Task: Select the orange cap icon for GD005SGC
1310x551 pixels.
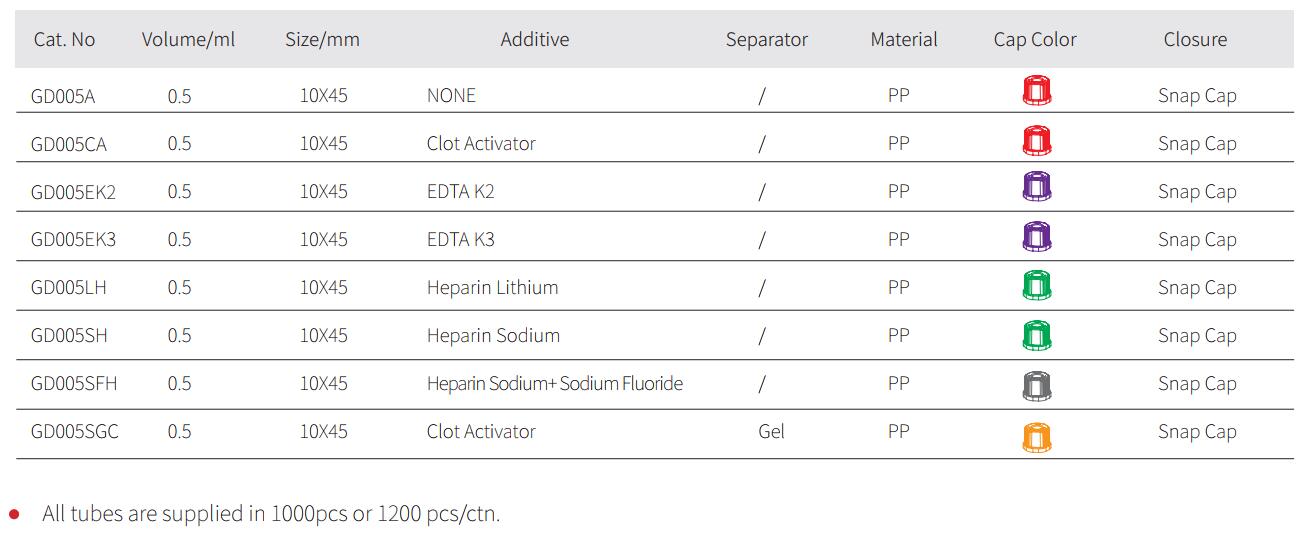Action: (1036, 437)
